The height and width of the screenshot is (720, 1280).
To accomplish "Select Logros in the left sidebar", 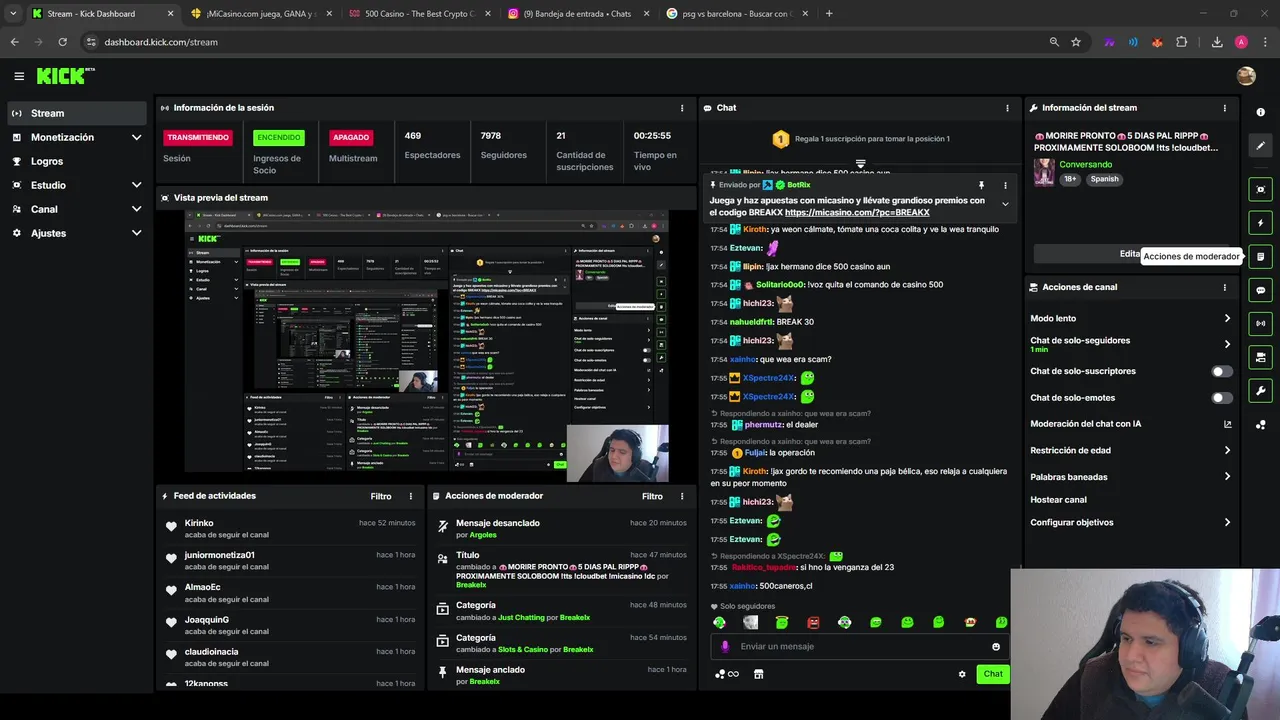I will click(77, 161).
